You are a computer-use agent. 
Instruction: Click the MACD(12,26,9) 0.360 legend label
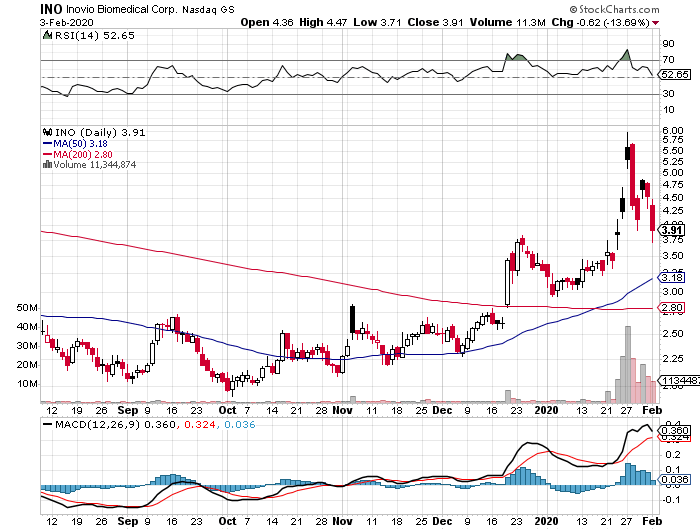coord(115,424)
